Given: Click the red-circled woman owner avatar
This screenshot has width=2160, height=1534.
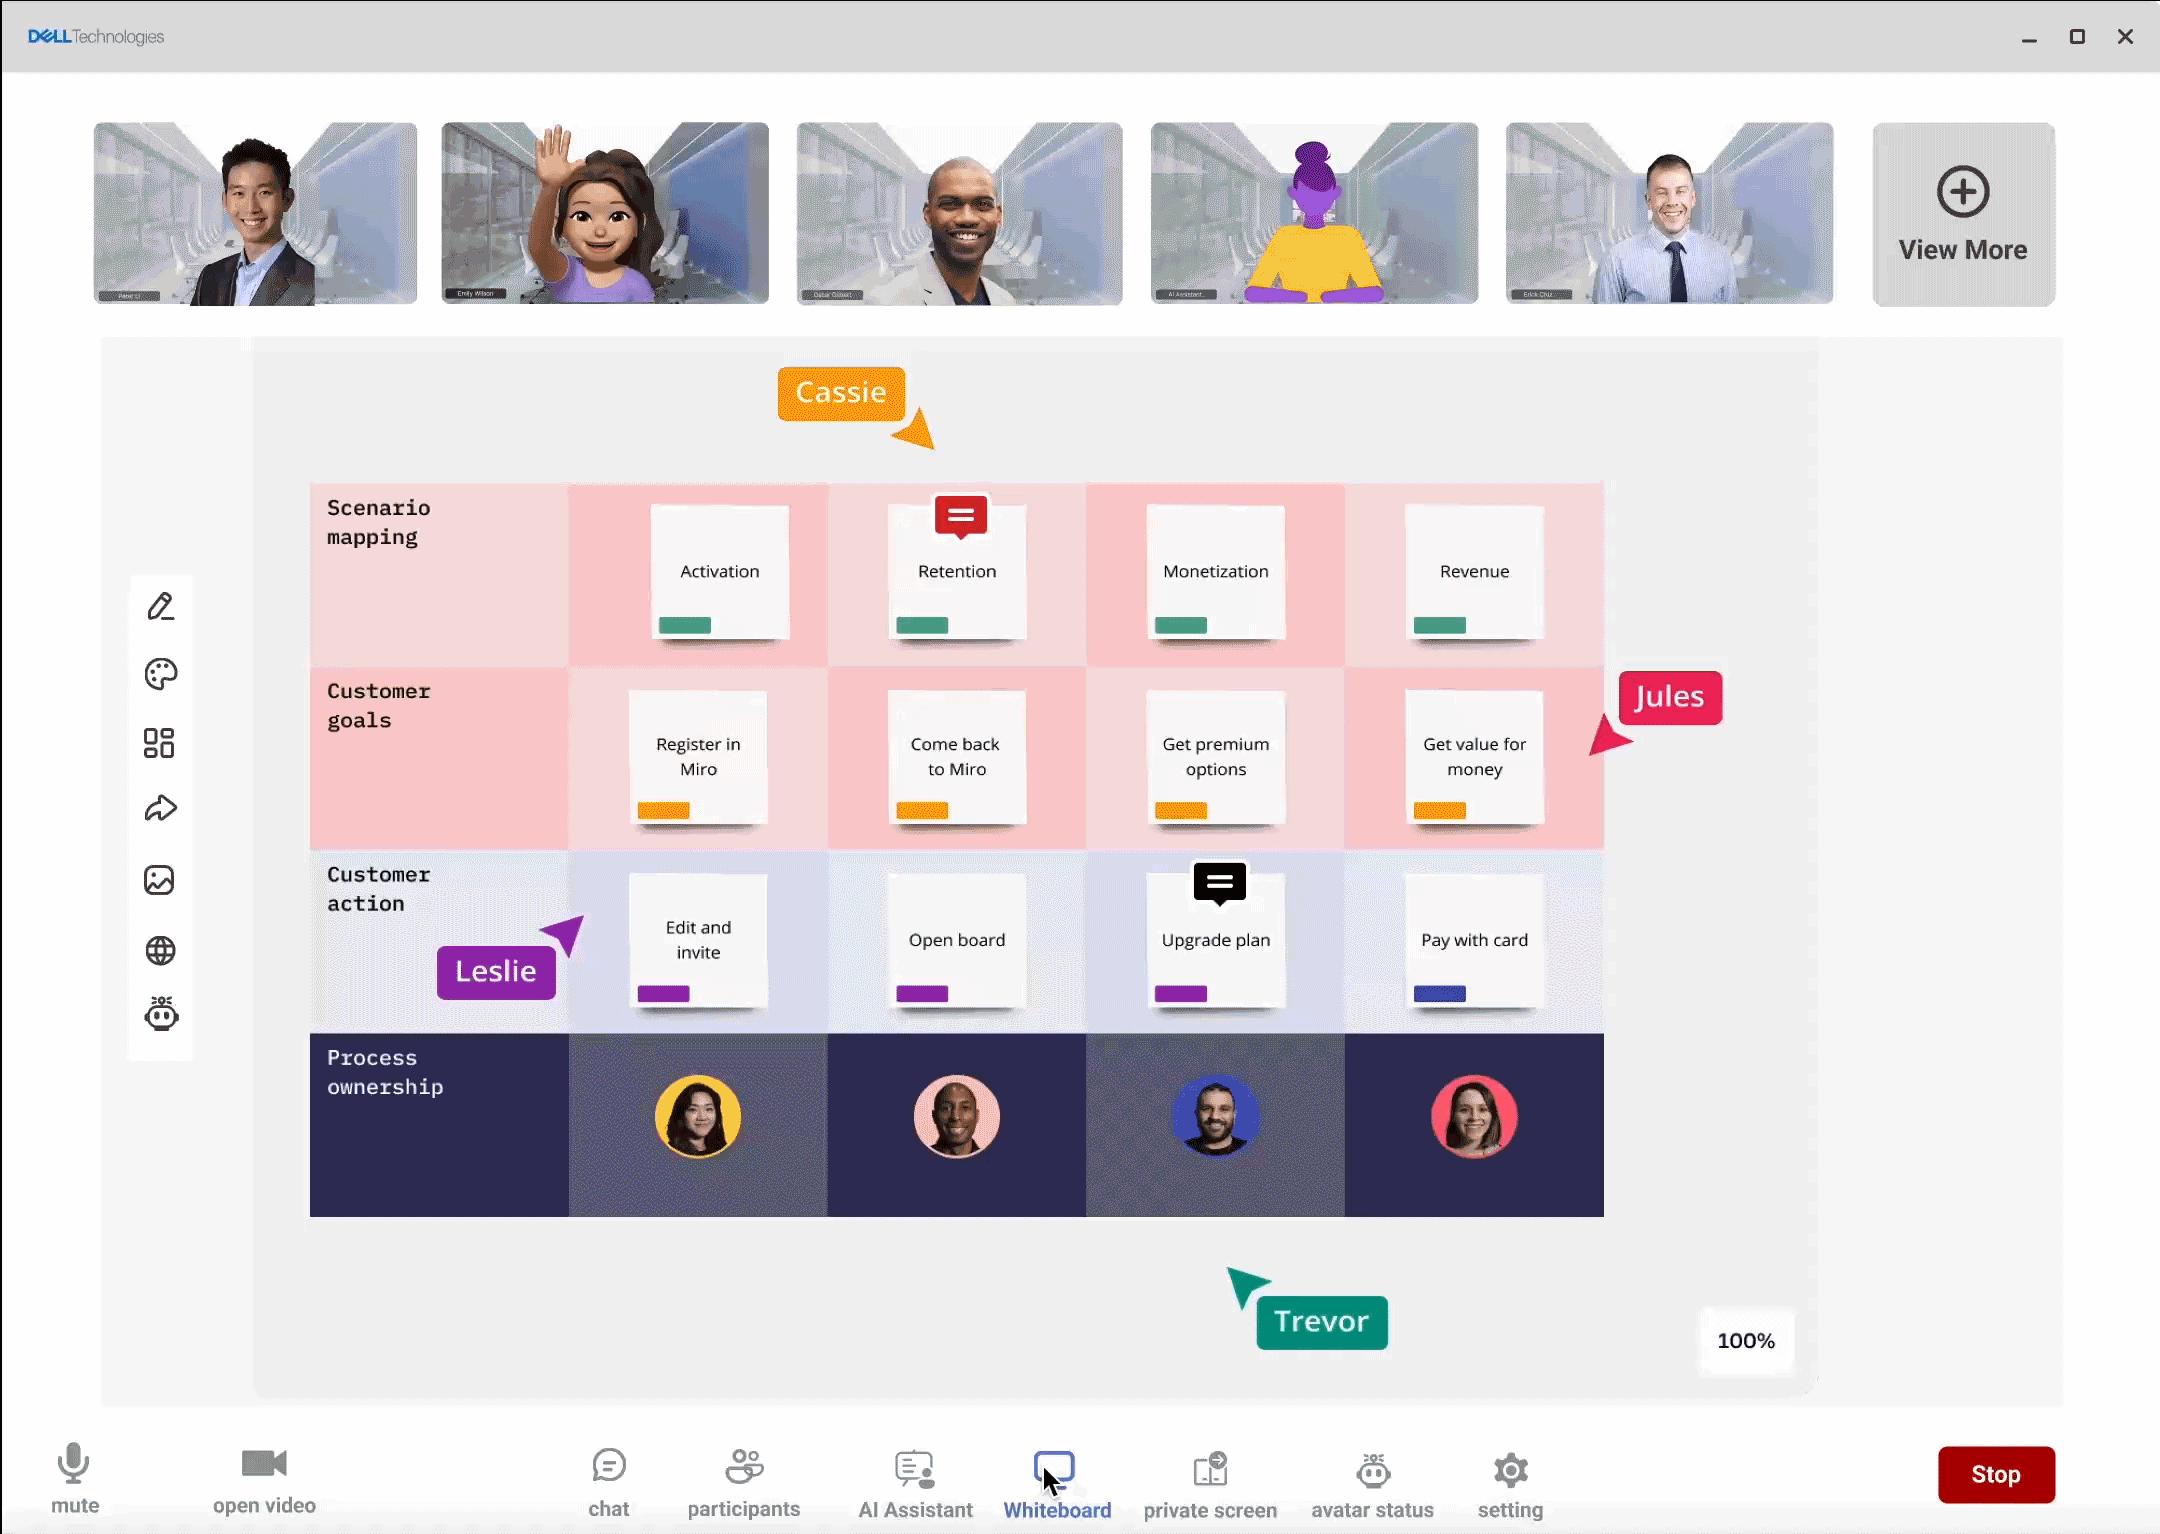Looking at the screenshot, I should pos(1475,1116).
